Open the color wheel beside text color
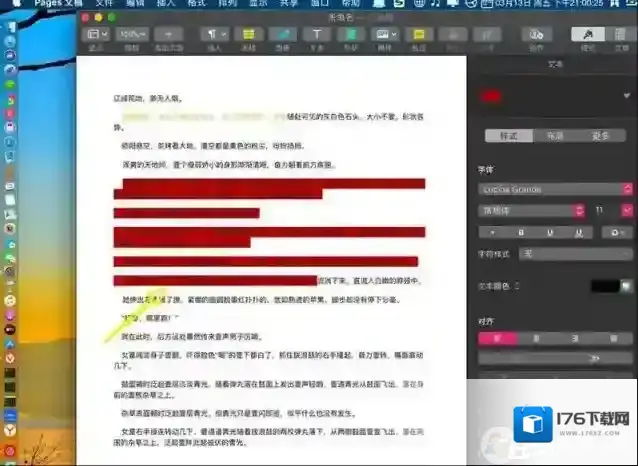 (627, 286)
